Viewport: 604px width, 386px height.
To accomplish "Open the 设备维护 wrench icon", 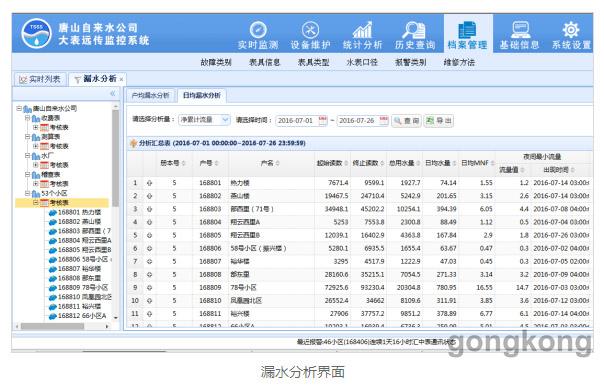I will coord(310,30).
